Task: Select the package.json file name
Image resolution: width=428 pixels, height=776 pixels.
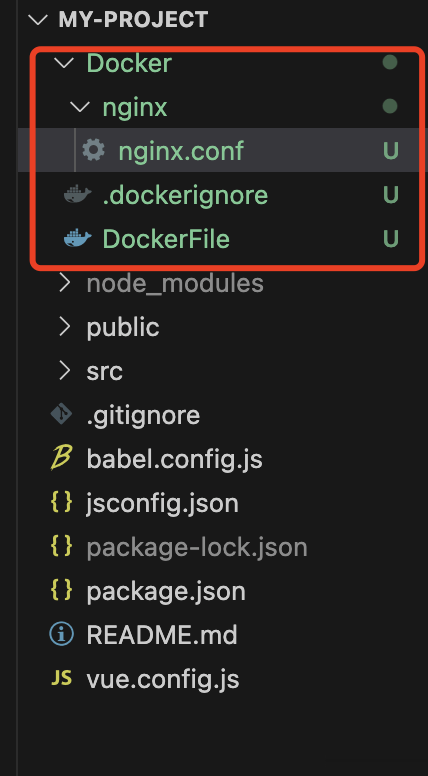Action: pyautogui.click(x=166, y=592)
